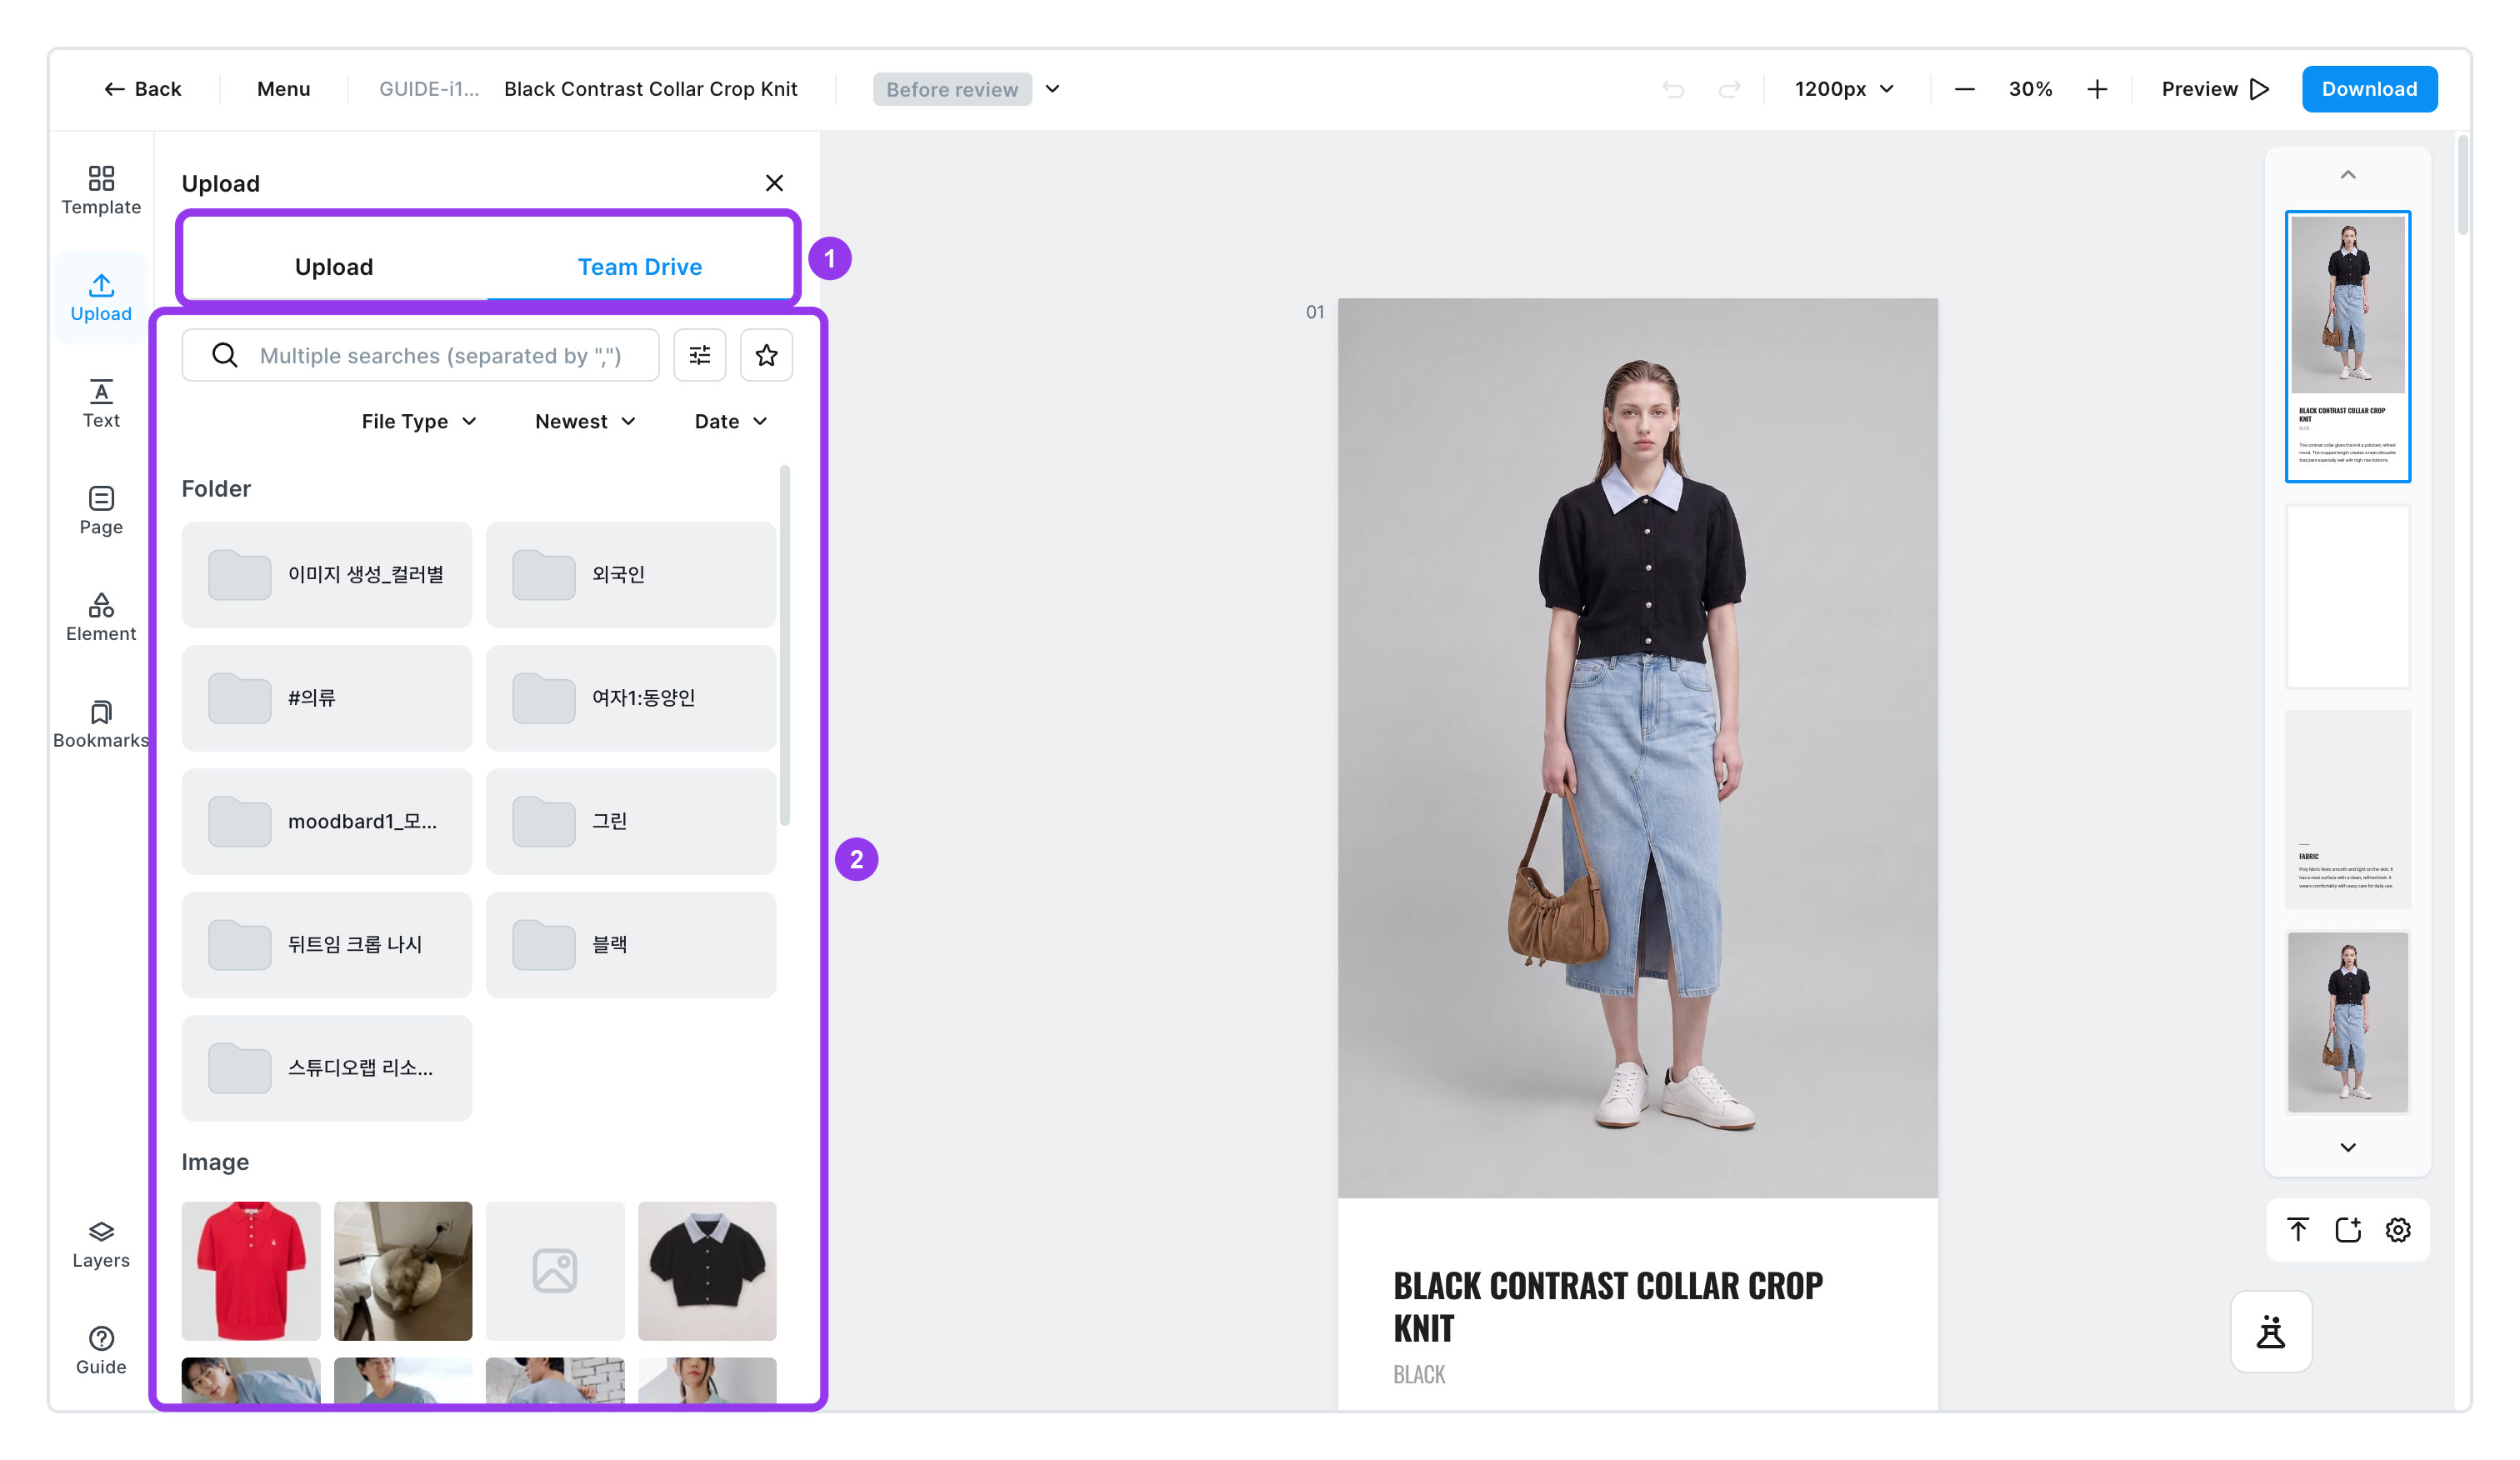The width and height of the screenshot is (2520, 1460).
Task: Open the 블랙 folder
Action: [x=631, y=944]
